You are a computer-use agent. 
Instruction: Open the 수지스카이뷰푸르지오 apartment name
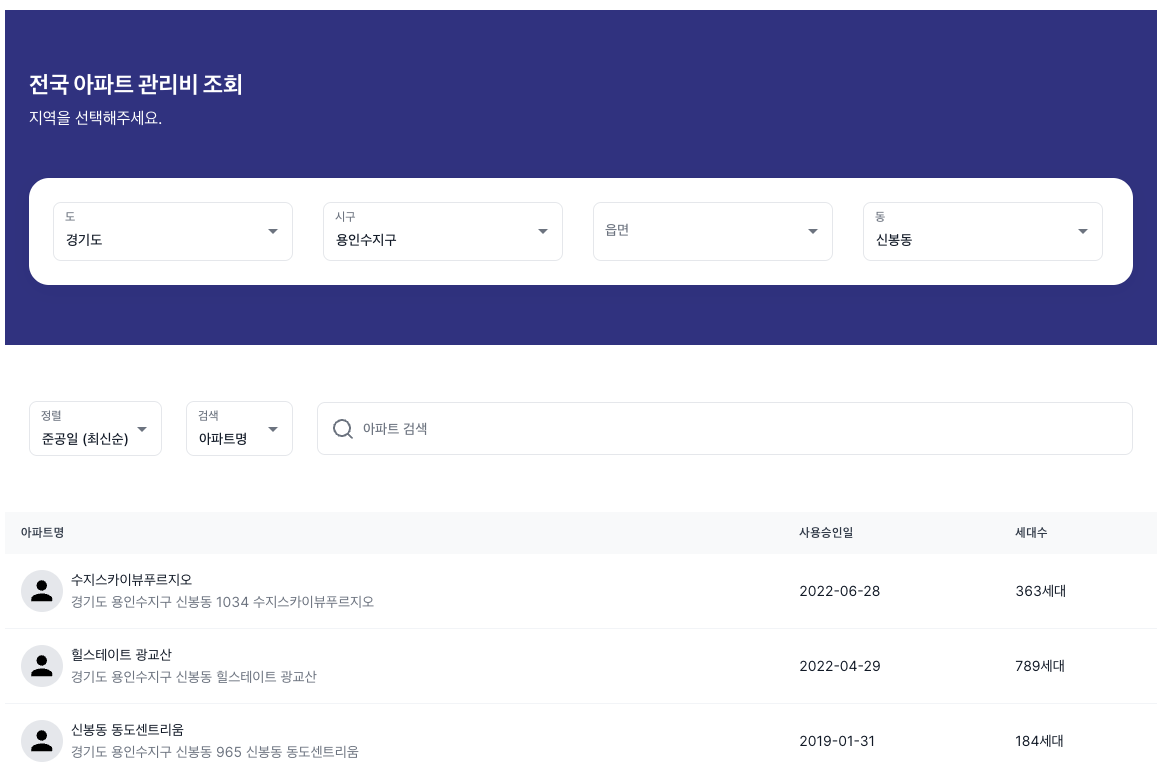point(131,580)
